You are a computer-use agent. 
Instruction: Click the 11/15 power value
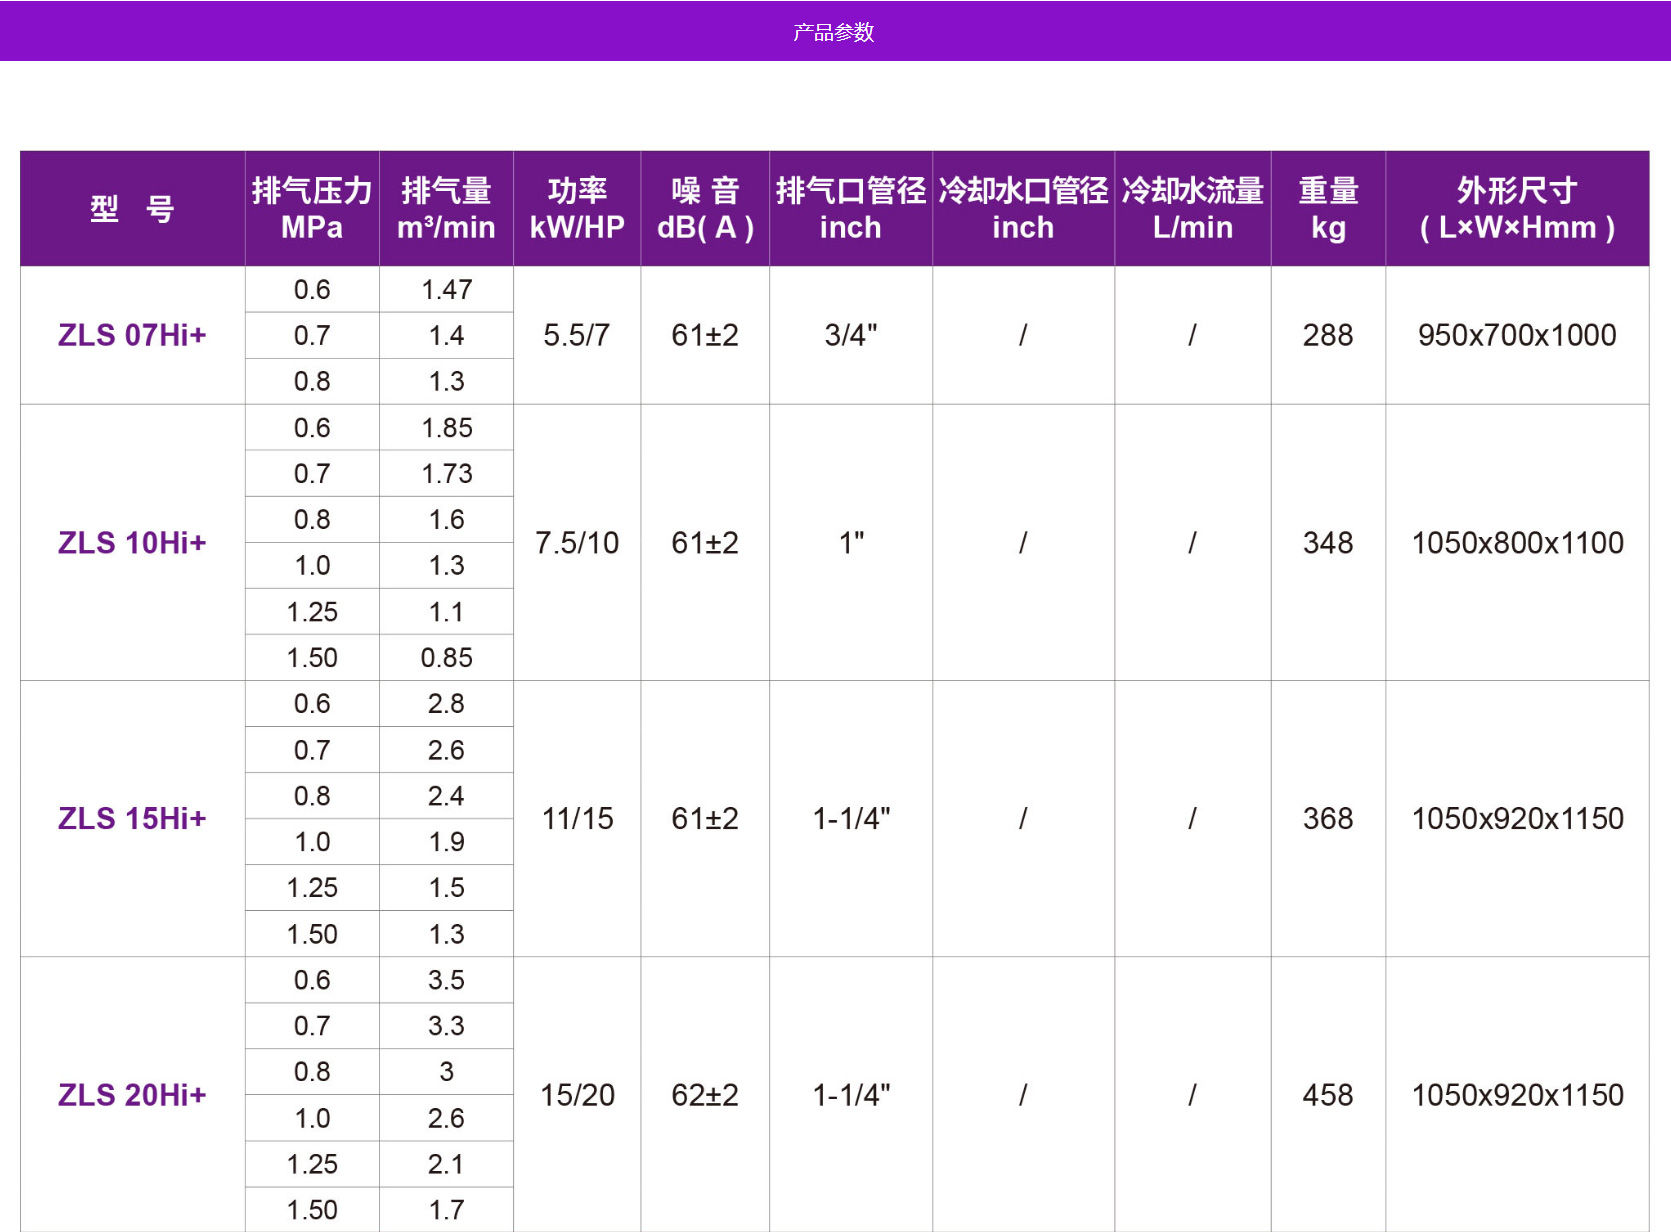click(577, 819)
